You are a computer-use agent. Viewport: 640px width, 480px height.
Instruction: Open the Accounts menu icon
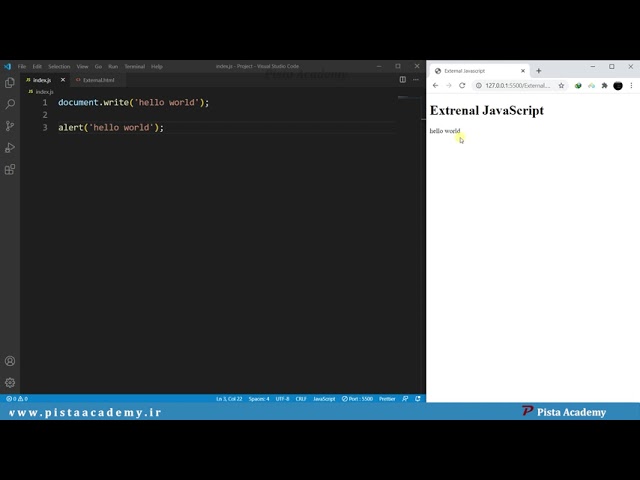[10, 361]
